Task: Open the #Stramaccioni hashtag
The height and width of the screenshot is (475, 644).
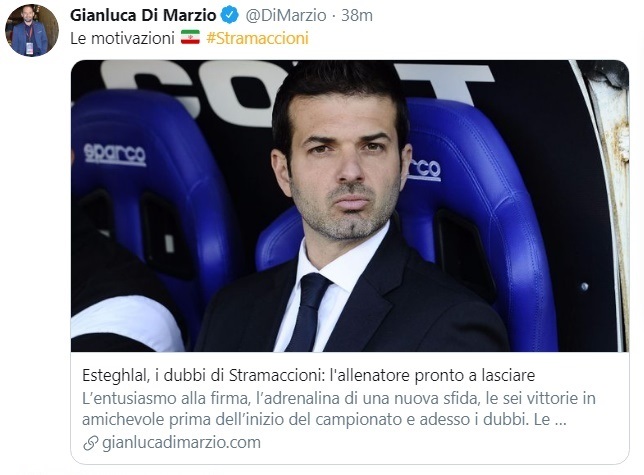Action: 257,38
